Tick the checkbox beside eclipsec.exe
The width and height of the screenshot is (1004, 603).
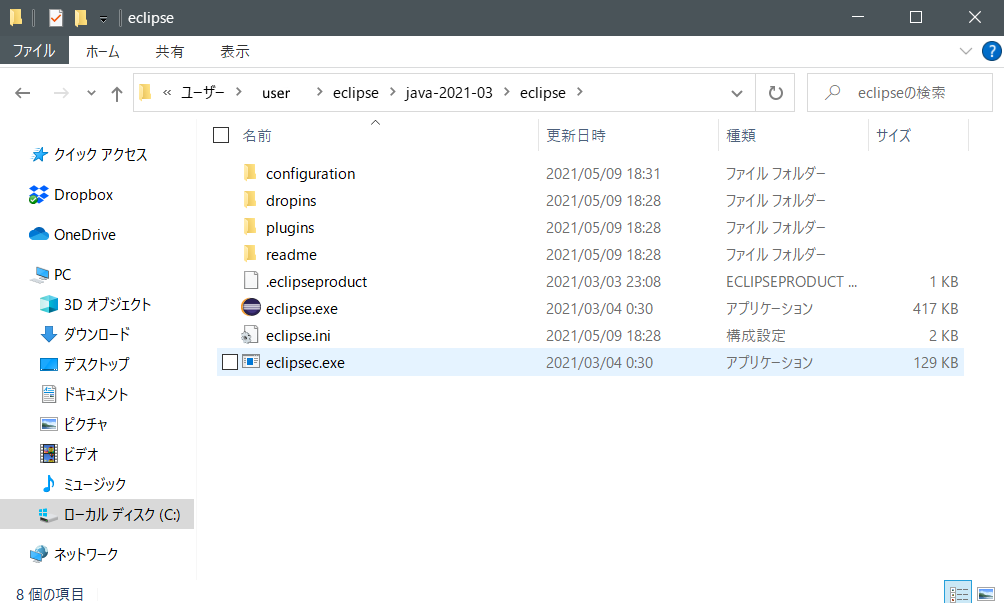[230, 362]
